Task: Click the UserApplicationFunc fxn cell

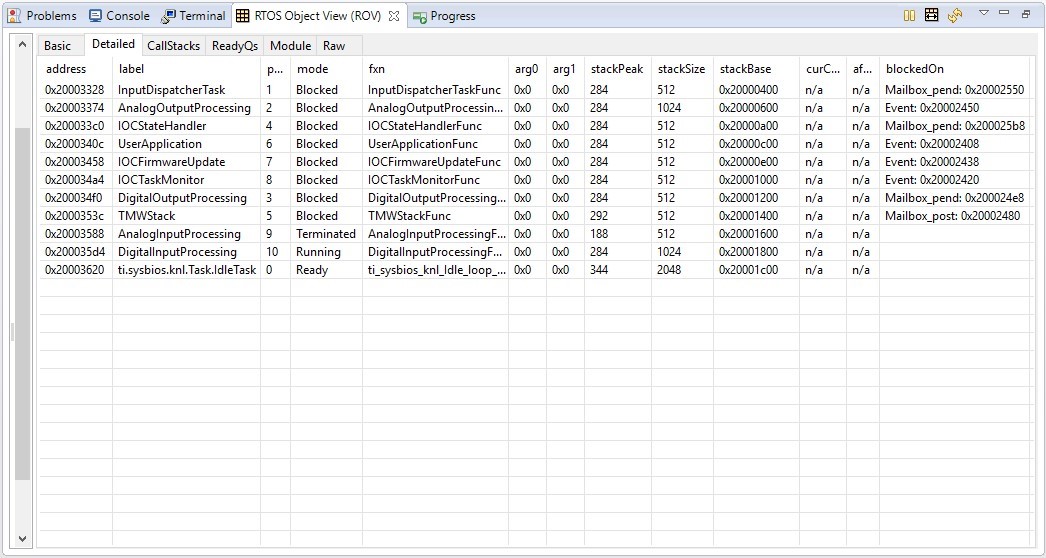Action: coord(436,144)
